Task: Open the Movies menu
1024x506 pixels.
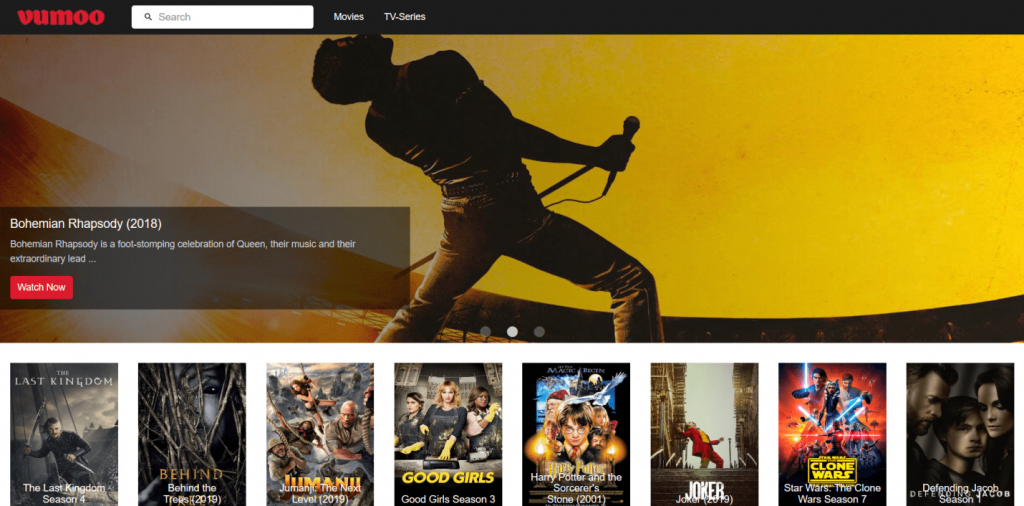Action: tap(349, 17)
